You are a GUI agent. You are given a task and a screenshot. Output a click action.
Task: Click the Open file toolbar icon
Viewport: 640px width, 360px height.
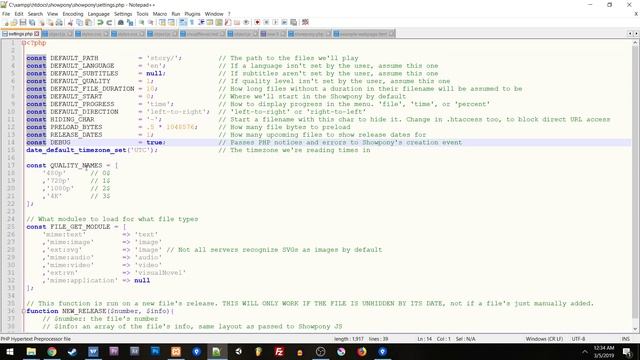[14, 22]
